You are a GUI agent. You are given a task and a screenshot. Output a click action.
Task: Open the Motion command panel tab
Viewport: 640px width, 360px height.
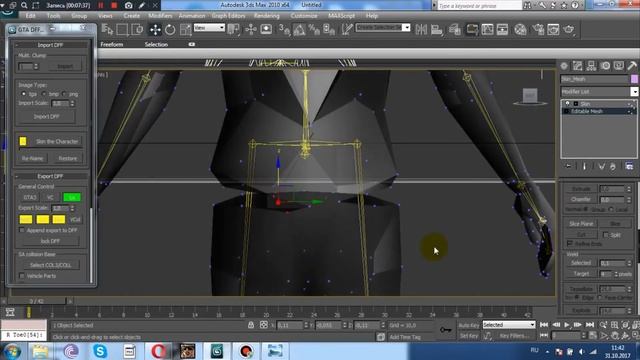[605, 66]
